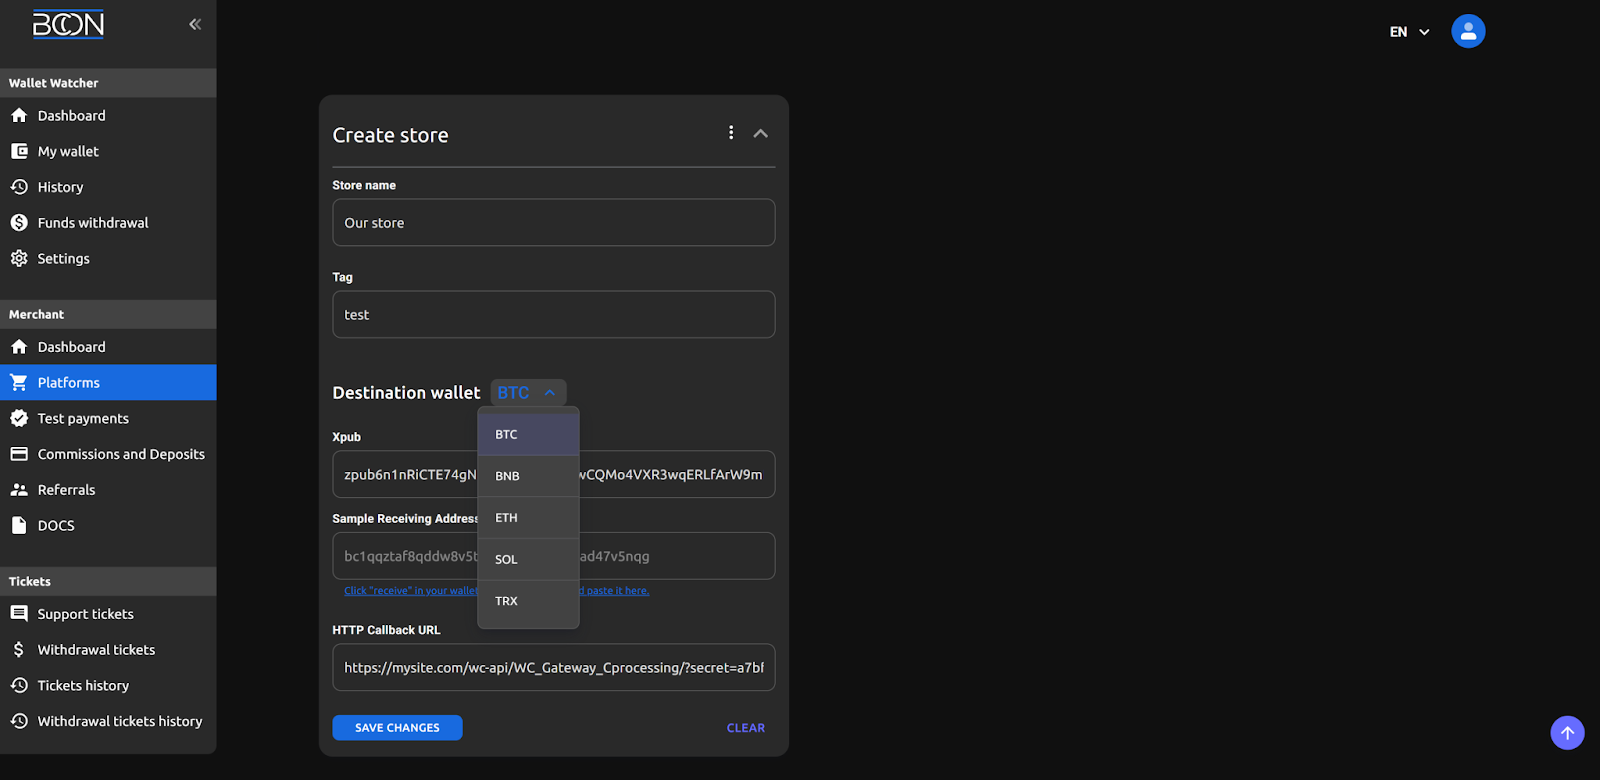Viewport: 1600px width, 780px height.
Task: Open the History page
Action: tap(60, 187)
